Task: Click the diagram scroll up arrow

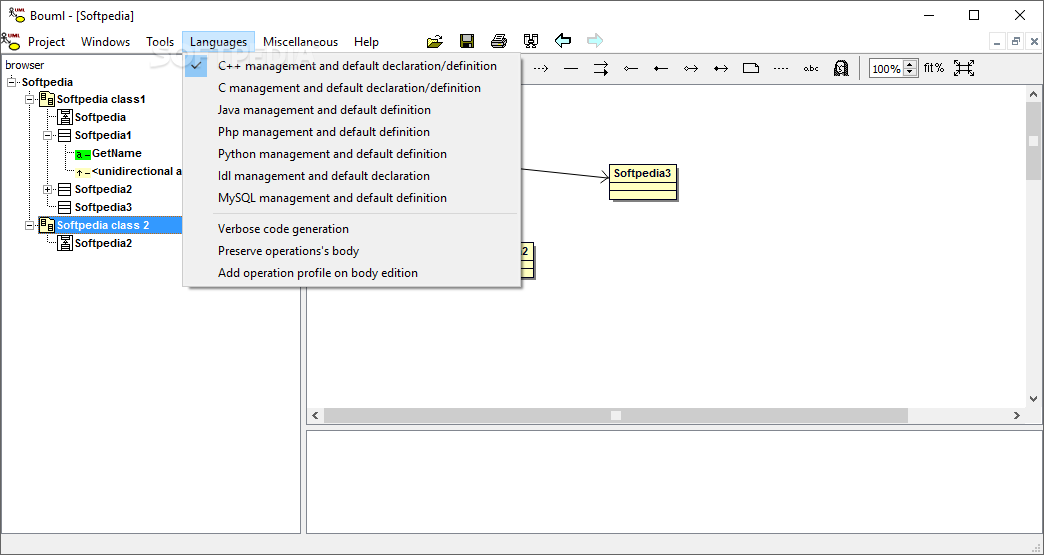Action: (1033, 94)
